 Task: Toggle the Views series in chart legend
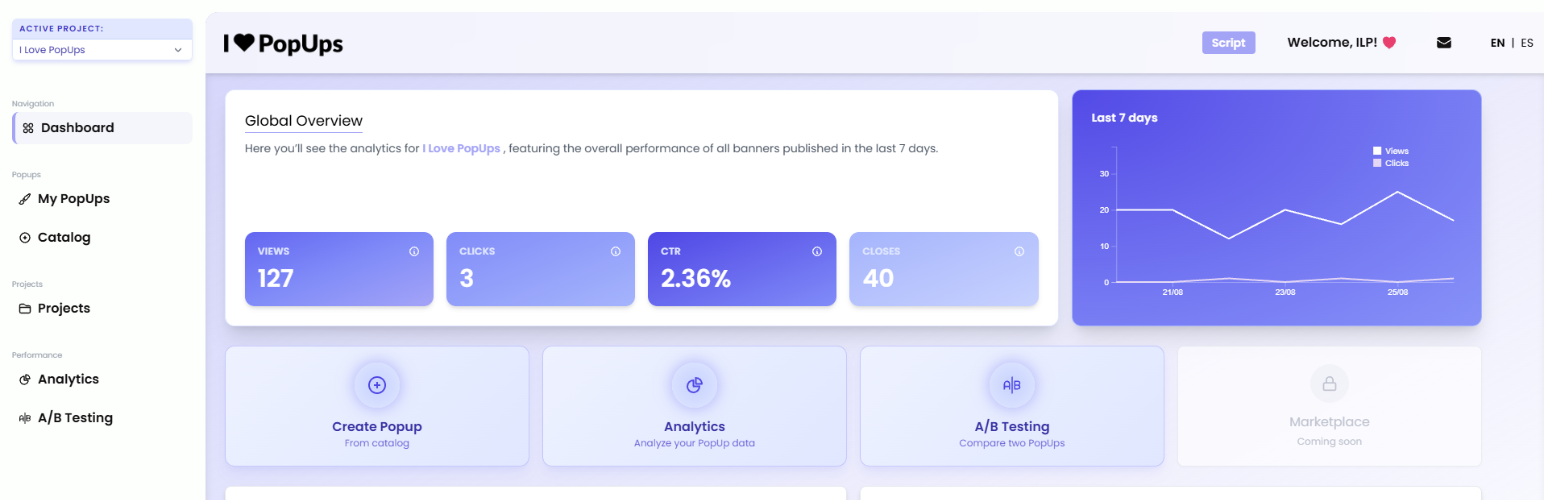[1390, 151]
